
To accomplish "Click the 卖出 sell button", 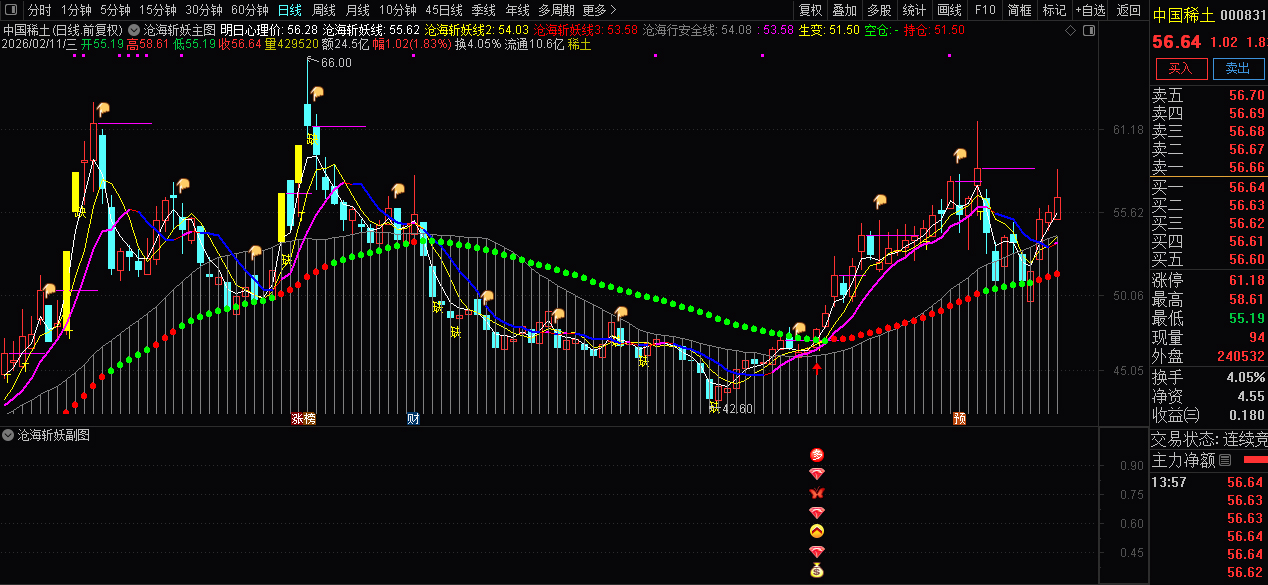I will (x=1238, y=68).
